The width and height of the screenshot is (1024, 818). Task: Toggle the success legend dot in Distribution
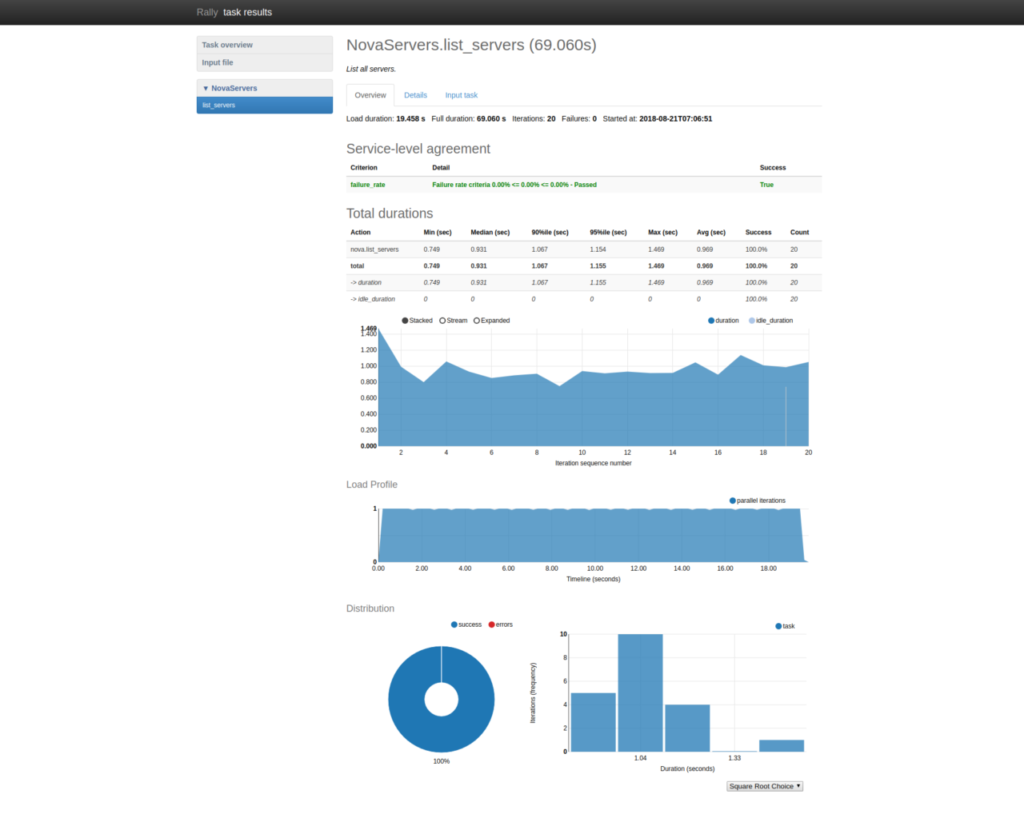coord(454,625)
